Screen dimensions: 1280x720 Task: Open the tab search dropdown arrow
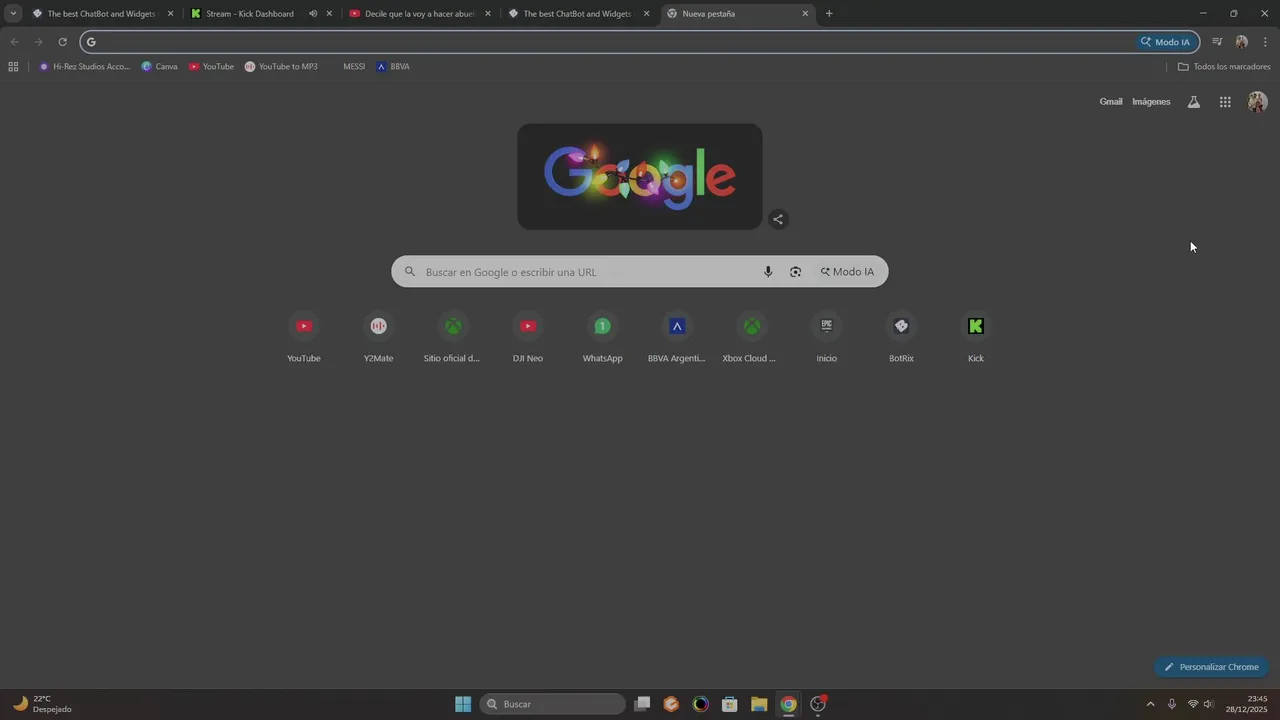pos(13,14)
